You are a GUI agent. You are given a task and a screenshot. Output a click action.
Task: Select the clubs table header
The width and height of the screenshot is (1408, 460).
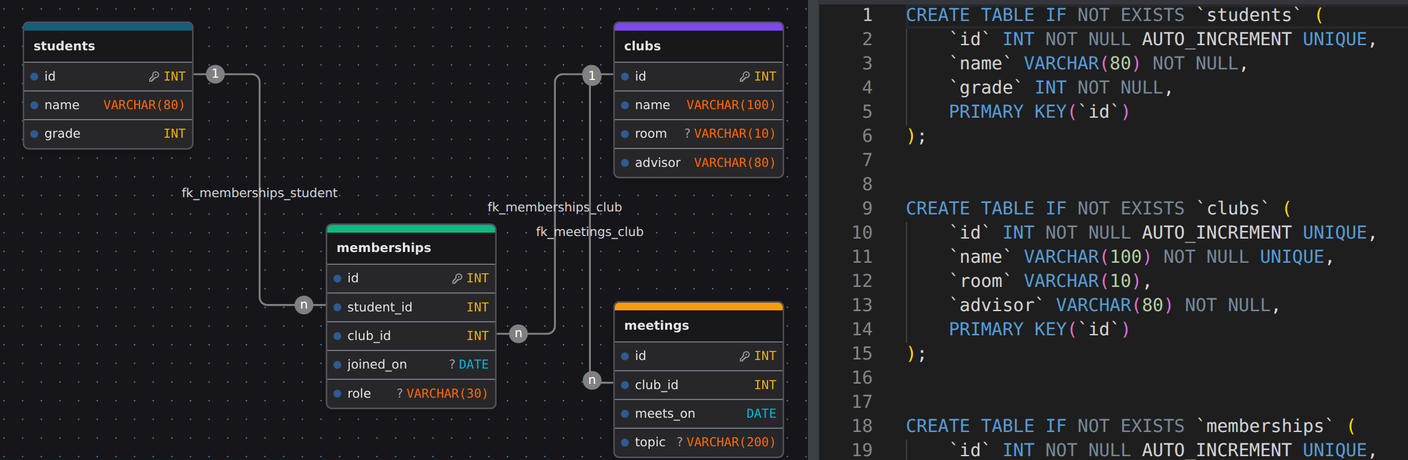coord(698,45)
